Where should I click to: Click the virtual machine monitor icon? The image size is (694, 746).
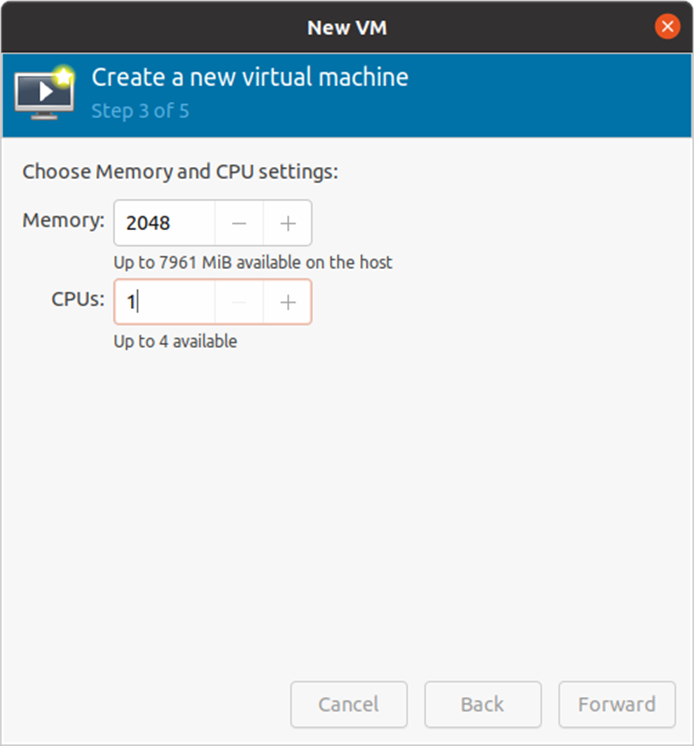41,97
